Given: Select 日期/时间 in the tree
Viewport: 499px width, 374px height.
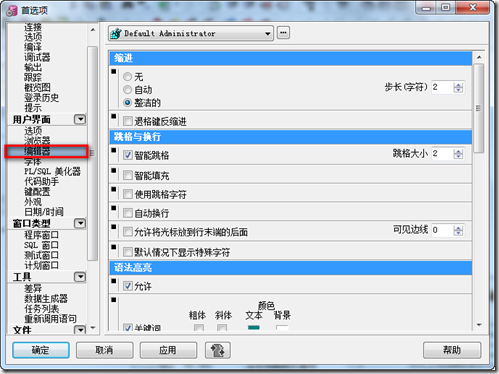Looking at the screenshot, I should (x=44, y=212).
